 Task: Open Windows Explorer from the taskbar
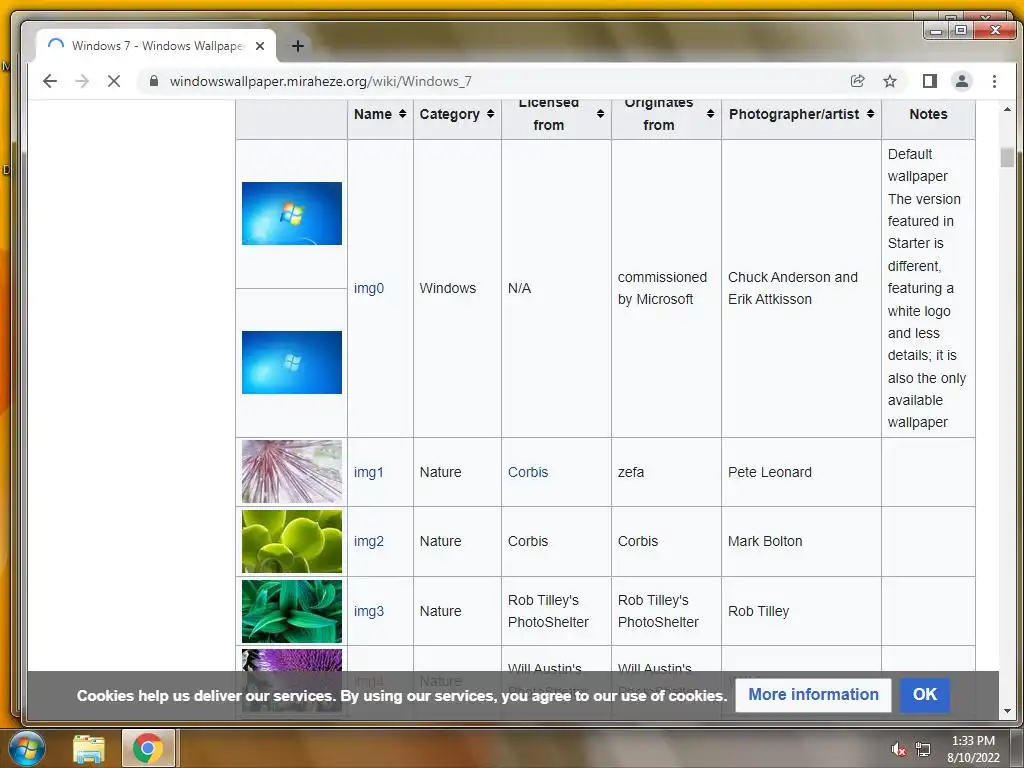click(89, 748)
